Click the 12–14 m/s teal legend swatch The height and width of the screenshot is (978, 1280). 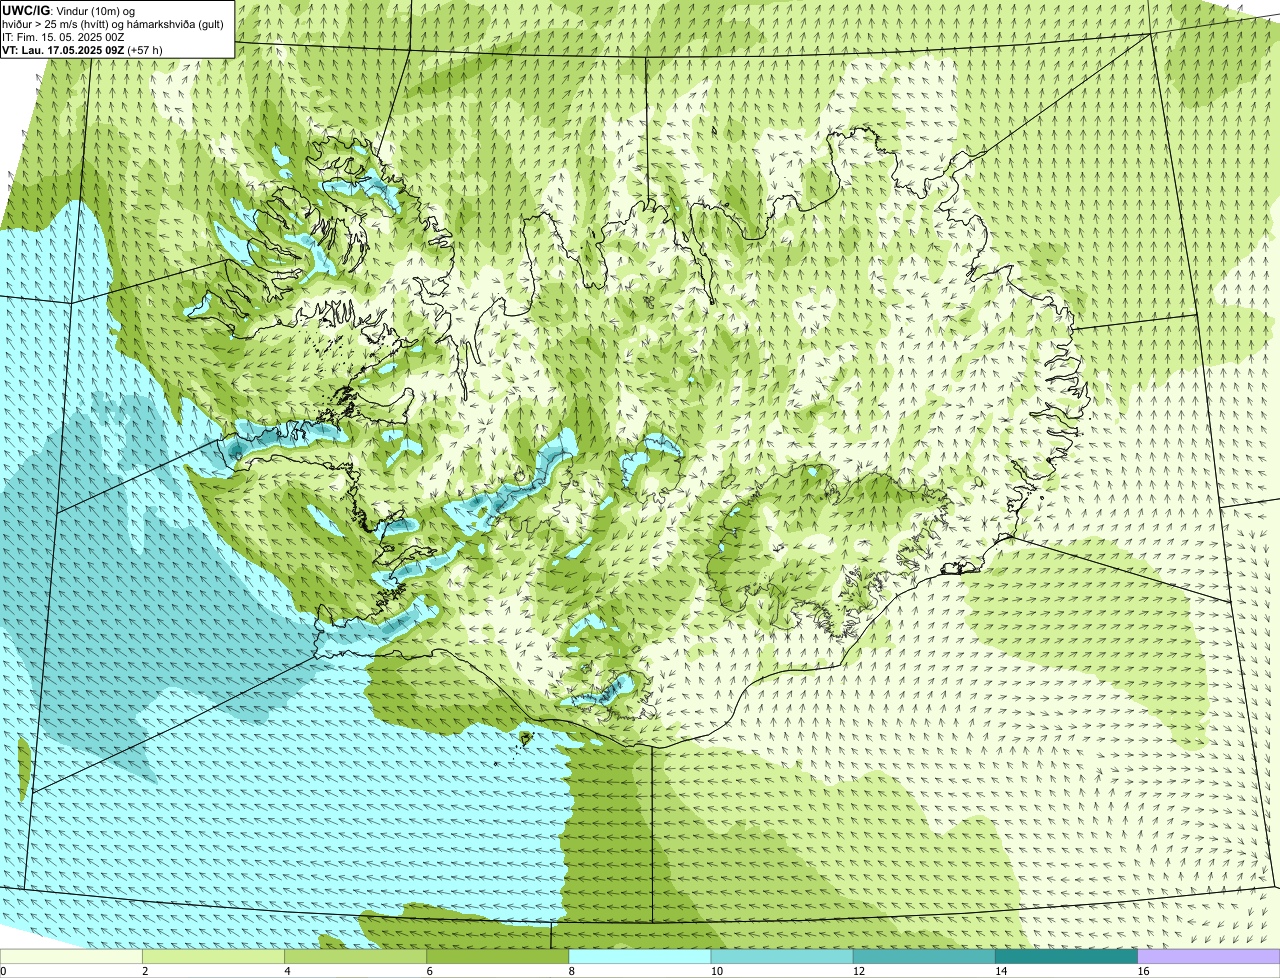click(925, 956)
